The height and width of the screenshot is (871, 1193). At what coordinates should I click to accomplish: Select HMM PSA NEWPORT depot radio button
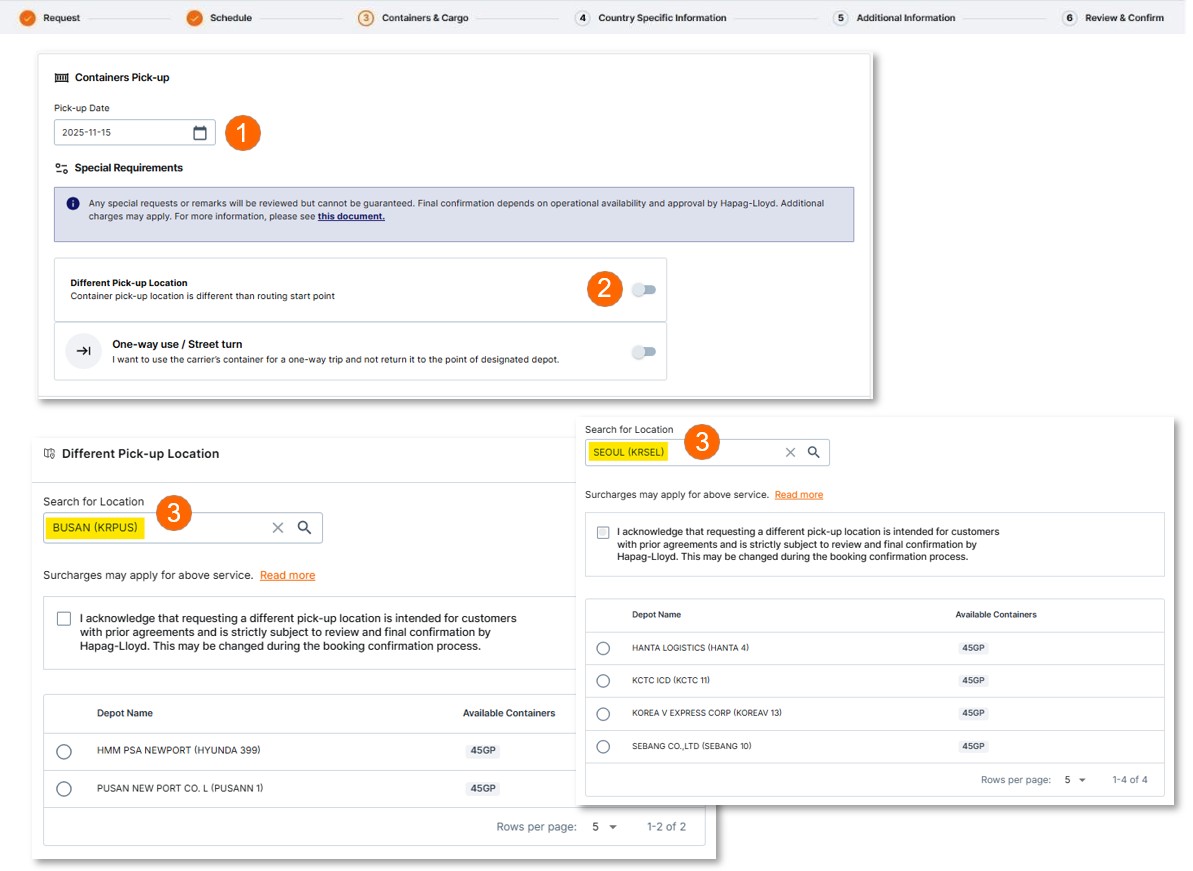pyautogui.click(x=64, y=751)
